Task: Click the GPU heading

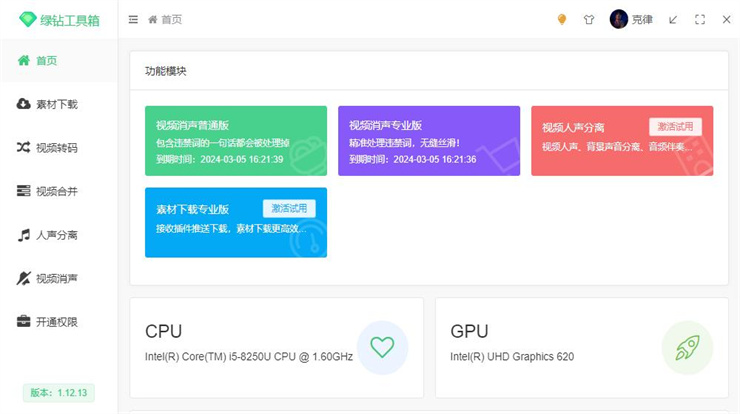Action: coord(469,331)
